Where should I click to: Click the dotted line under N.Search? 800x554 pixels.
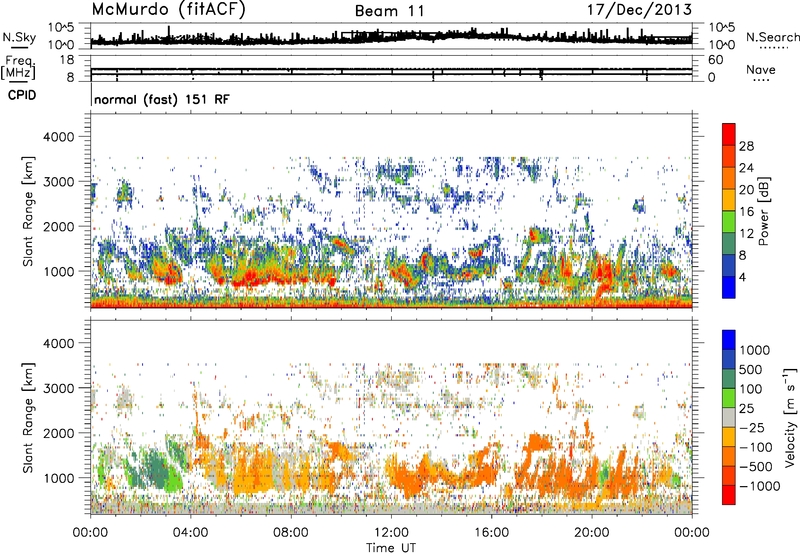pyautogui.click(x=774, y=48)
